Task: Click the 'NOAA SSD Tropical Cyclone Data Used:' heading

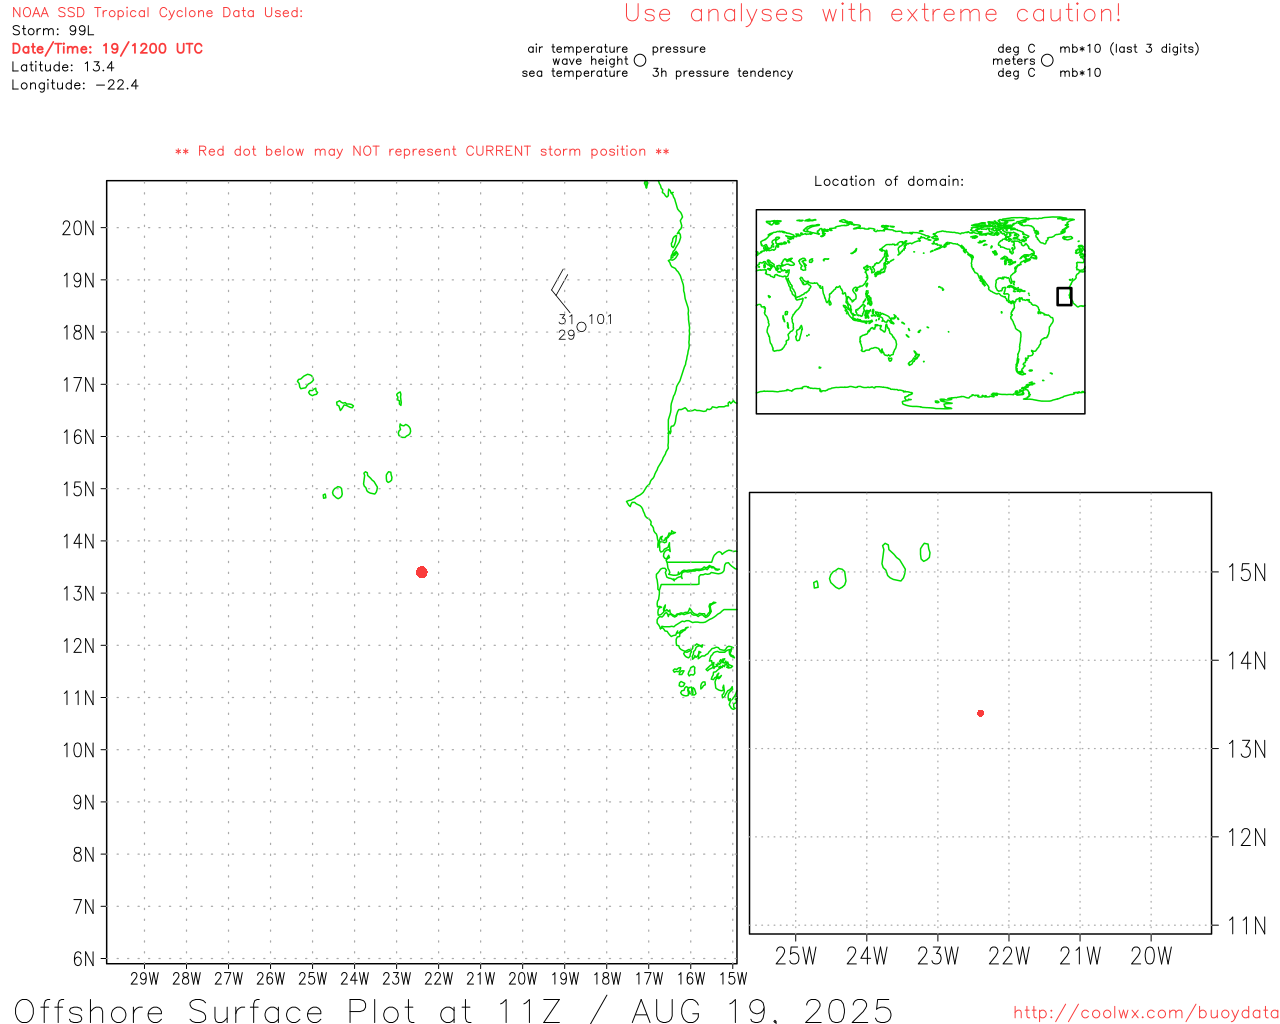Action: pos(157,12)
